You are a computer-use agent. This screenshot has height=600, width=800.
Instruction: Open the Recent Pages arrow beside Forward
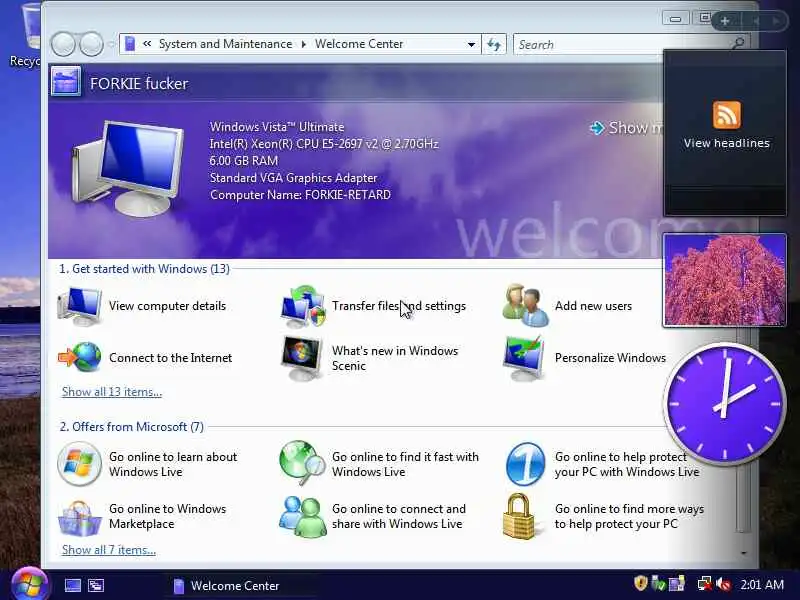pos(111,45)
